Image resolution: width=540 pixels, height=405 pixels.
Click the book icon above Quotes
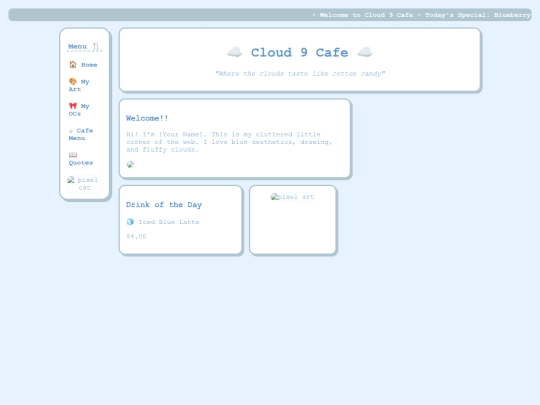[x=73, y=155]
